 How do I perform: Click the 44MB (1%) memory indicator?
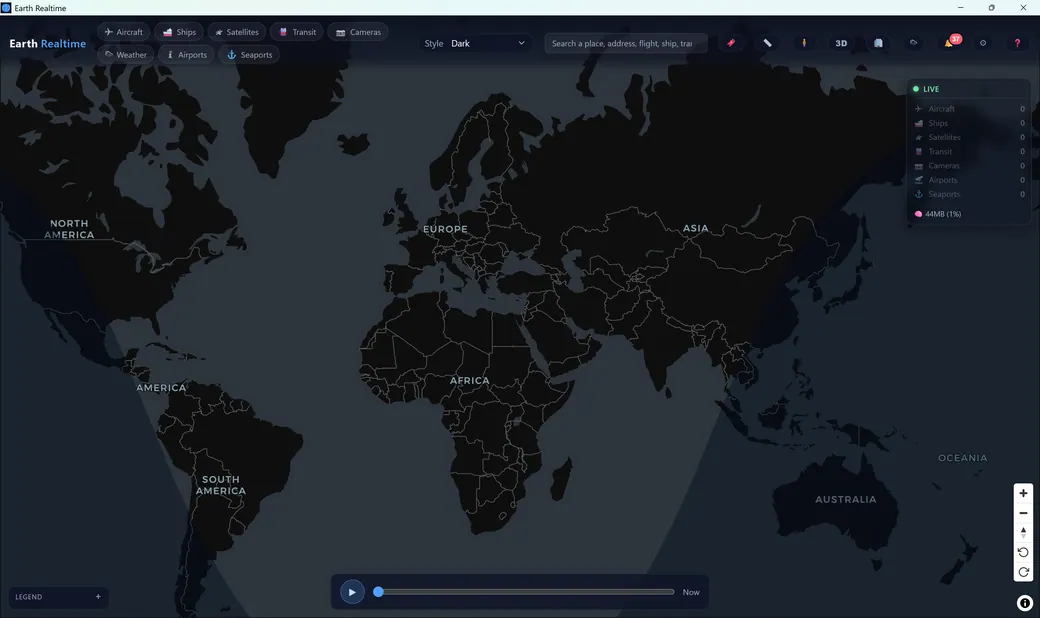coord(938,214)
